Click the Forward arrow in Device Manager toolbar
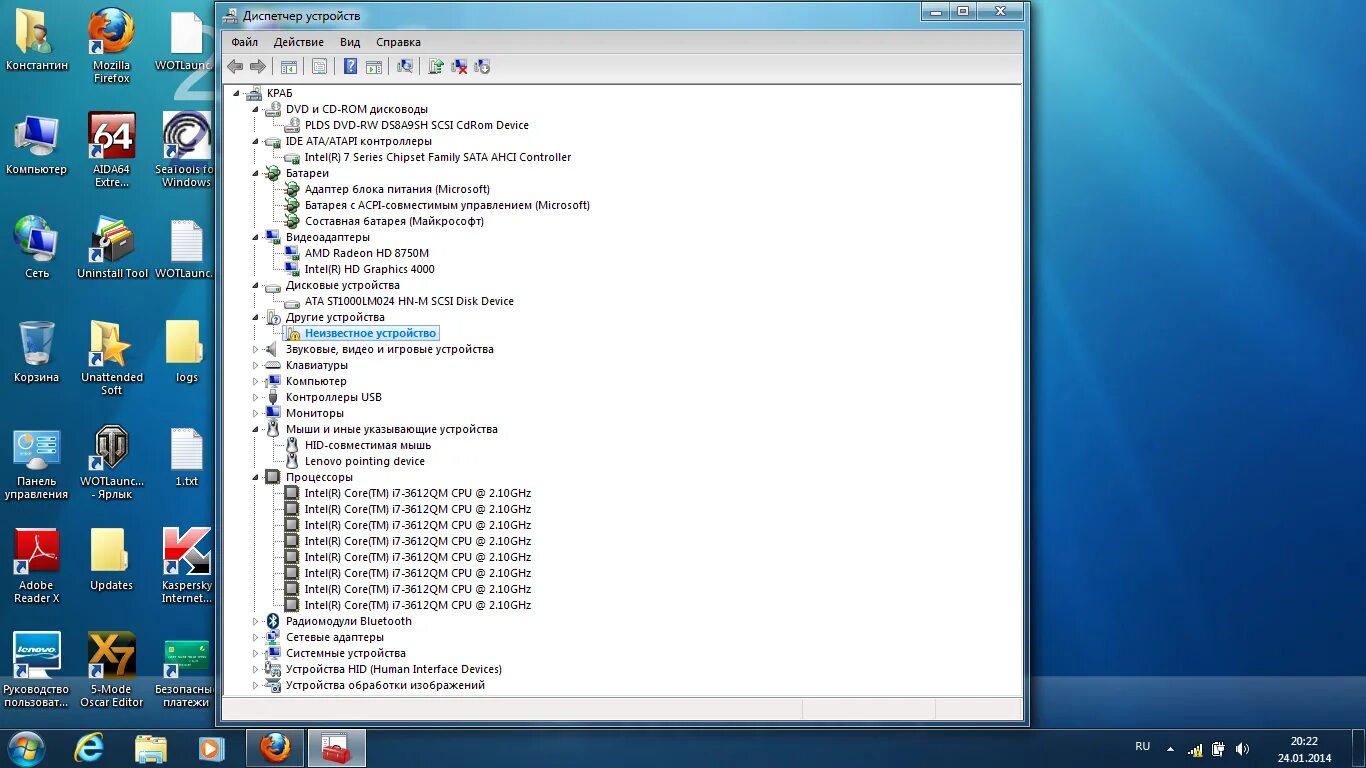 258,66
